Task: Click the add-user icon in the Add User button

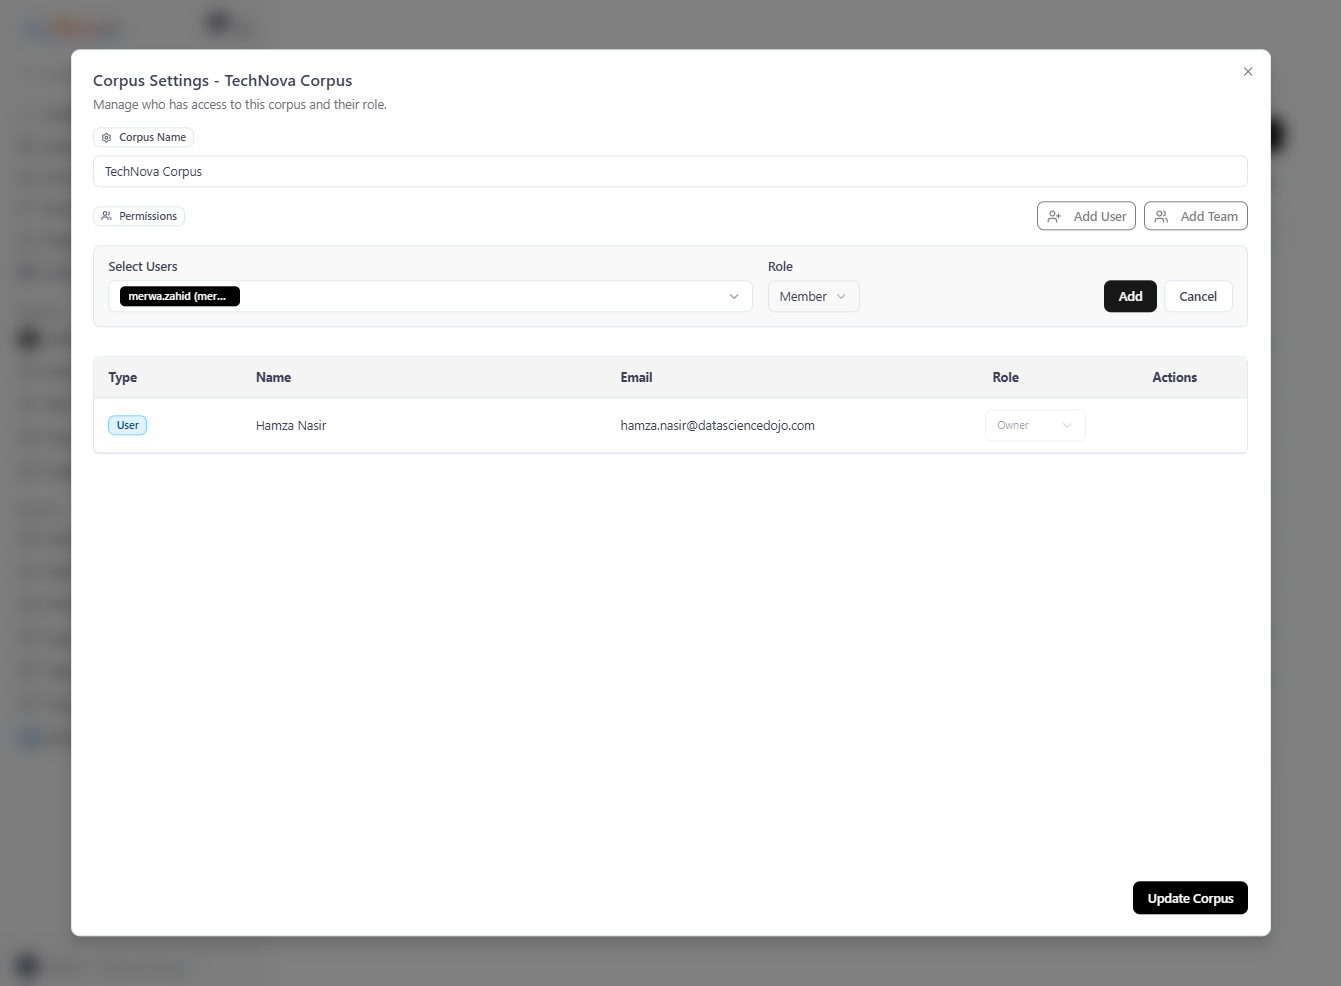Action: pyautogui.click(x=1054, y=216)
